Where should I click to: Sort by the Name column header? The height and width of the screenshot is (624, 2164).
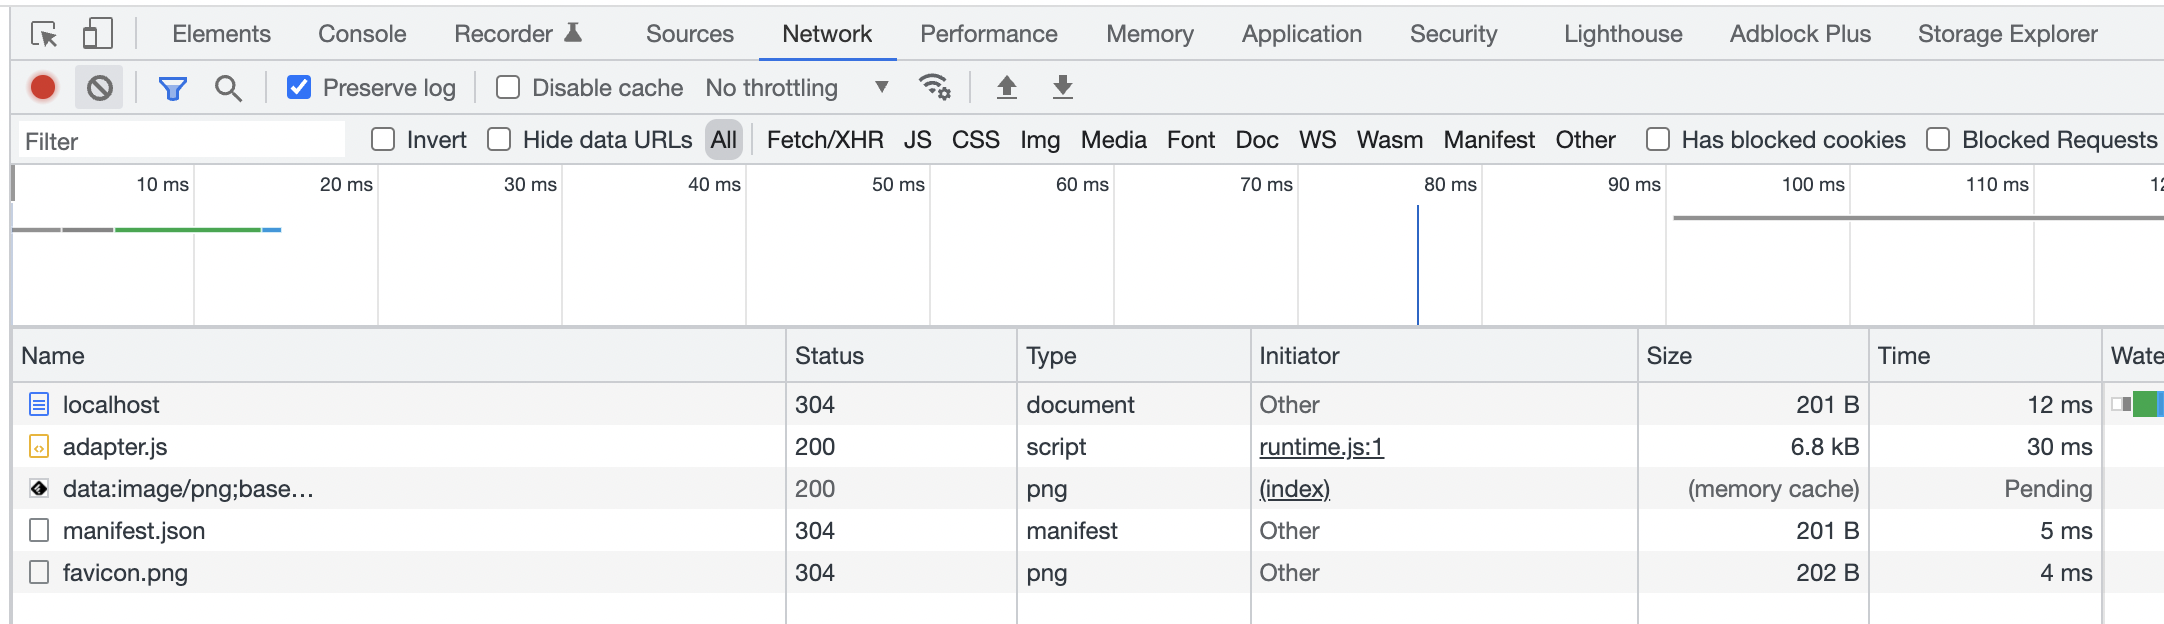coord(399,356)
